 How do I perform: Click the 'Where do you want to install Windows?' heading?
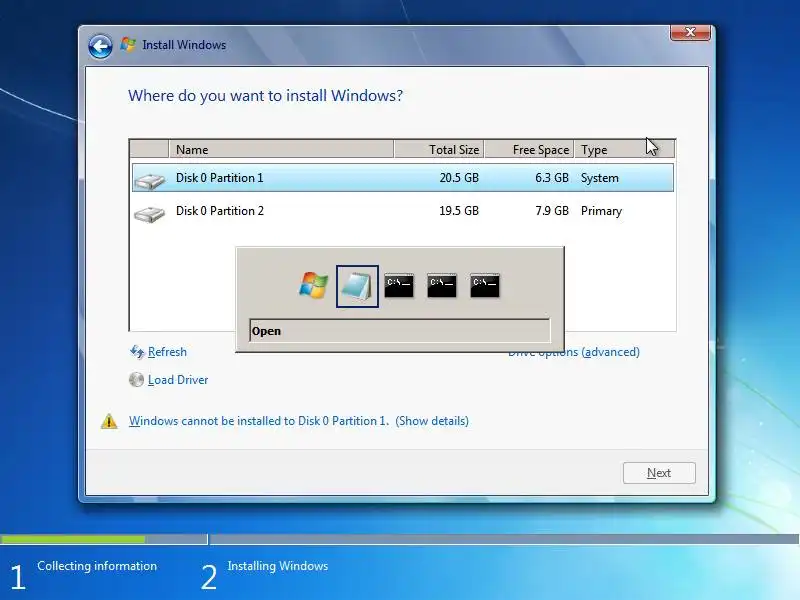point(265,95)
